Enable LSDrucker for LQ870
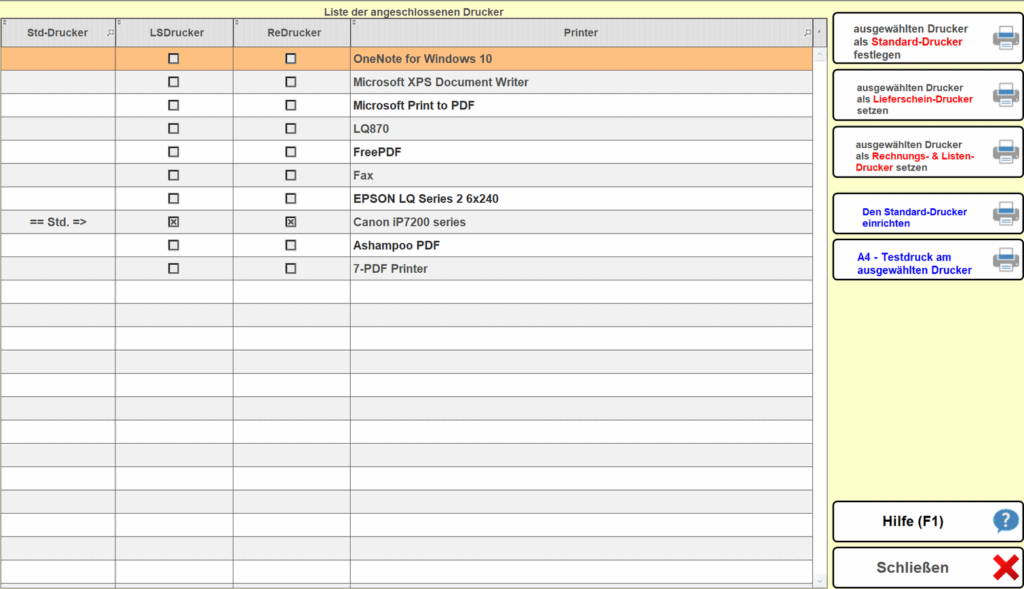This screenshot has width=1024, height=589. point(173,129)
